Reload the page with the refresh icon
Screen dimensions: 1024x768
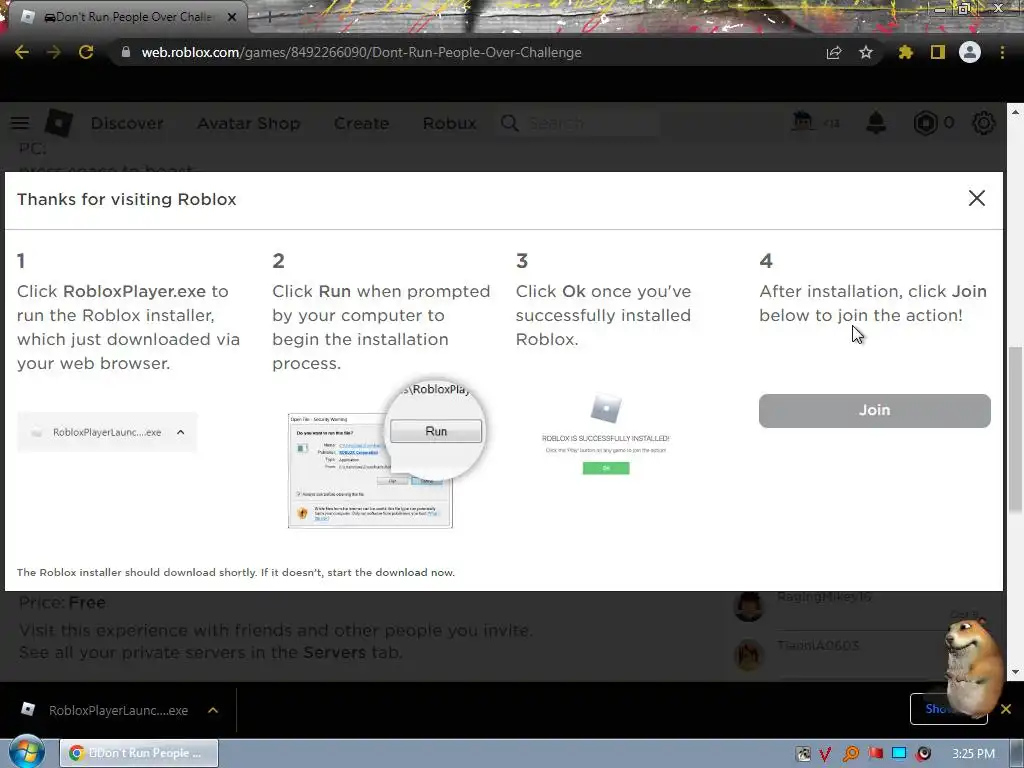click(86, 52)
